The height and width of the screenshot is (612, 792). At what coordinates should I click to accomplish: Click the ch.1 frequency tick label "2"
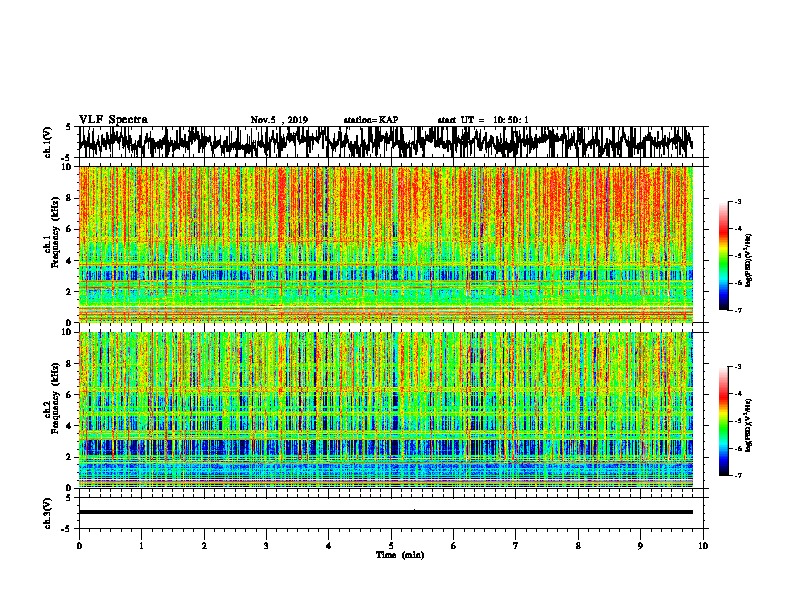click(x=69, y=292)
